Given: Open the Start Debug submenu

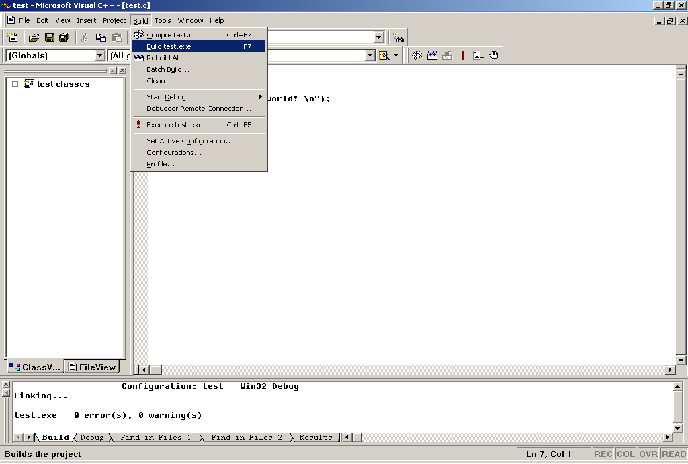Looking at the screenshot, I should (199, 97).
